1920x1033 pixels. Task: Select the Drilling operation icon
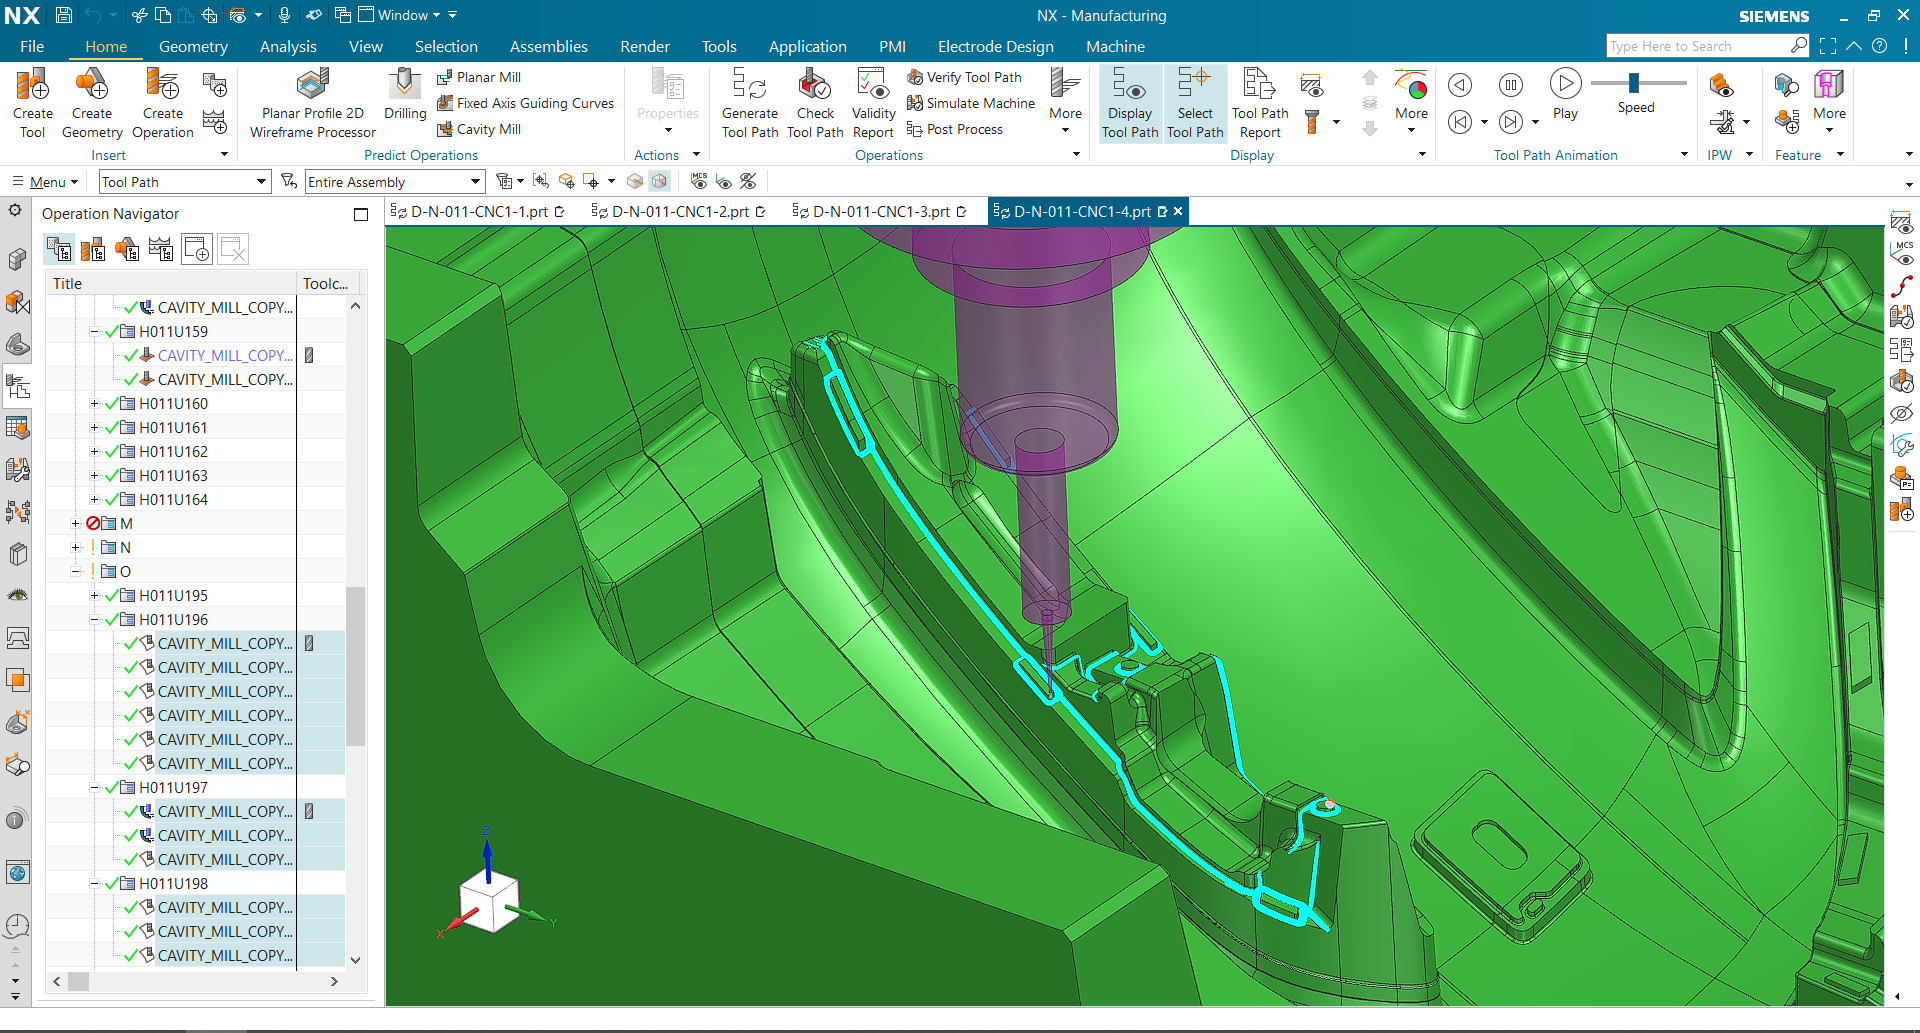click(405, 95)
